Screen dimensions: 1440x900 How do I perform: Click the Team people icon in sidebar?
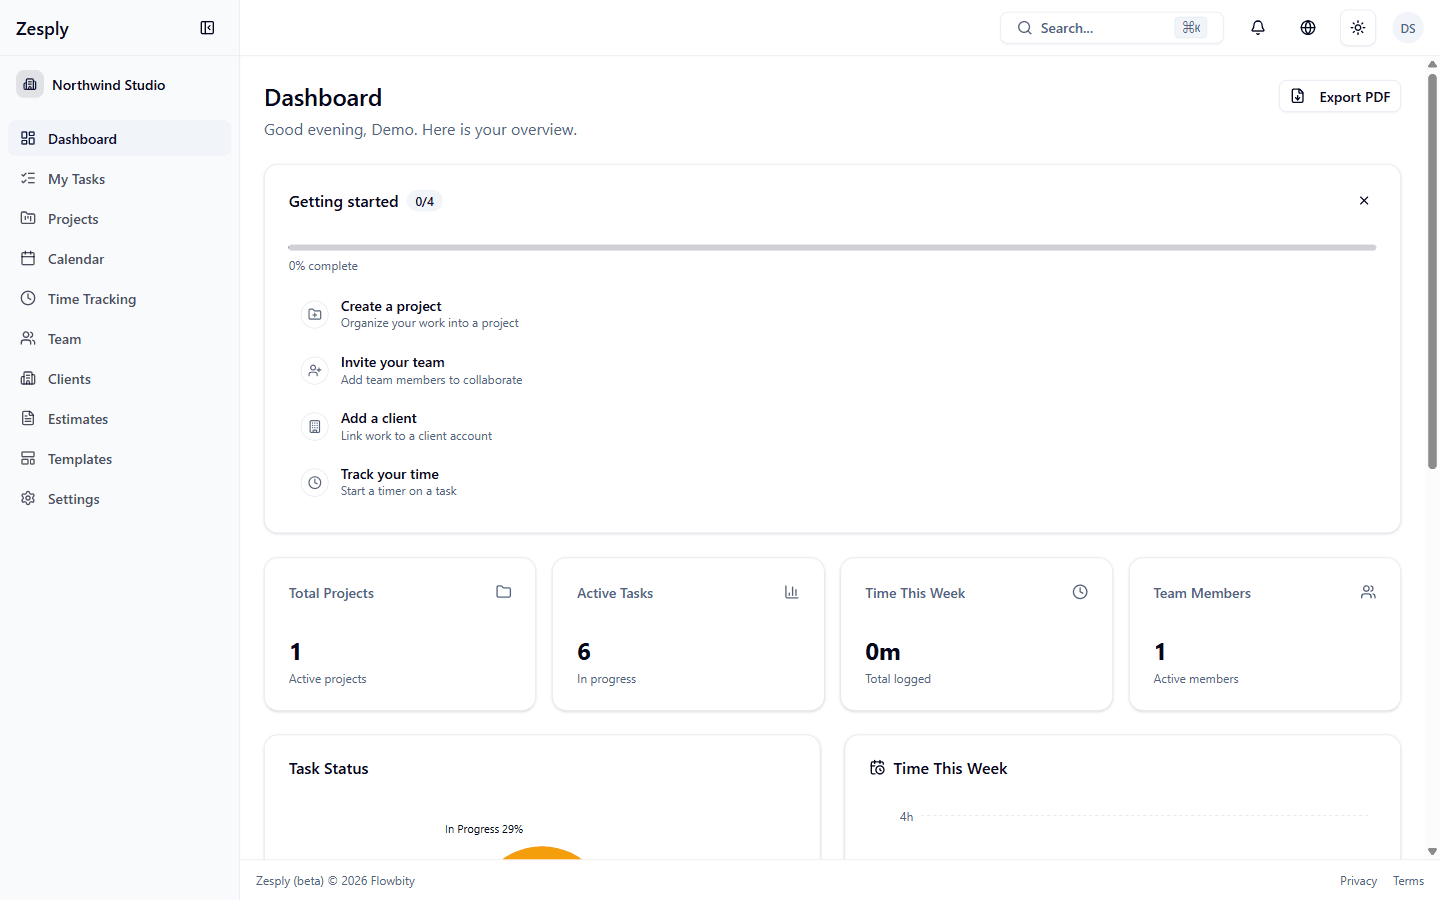(x=28, y=338)
